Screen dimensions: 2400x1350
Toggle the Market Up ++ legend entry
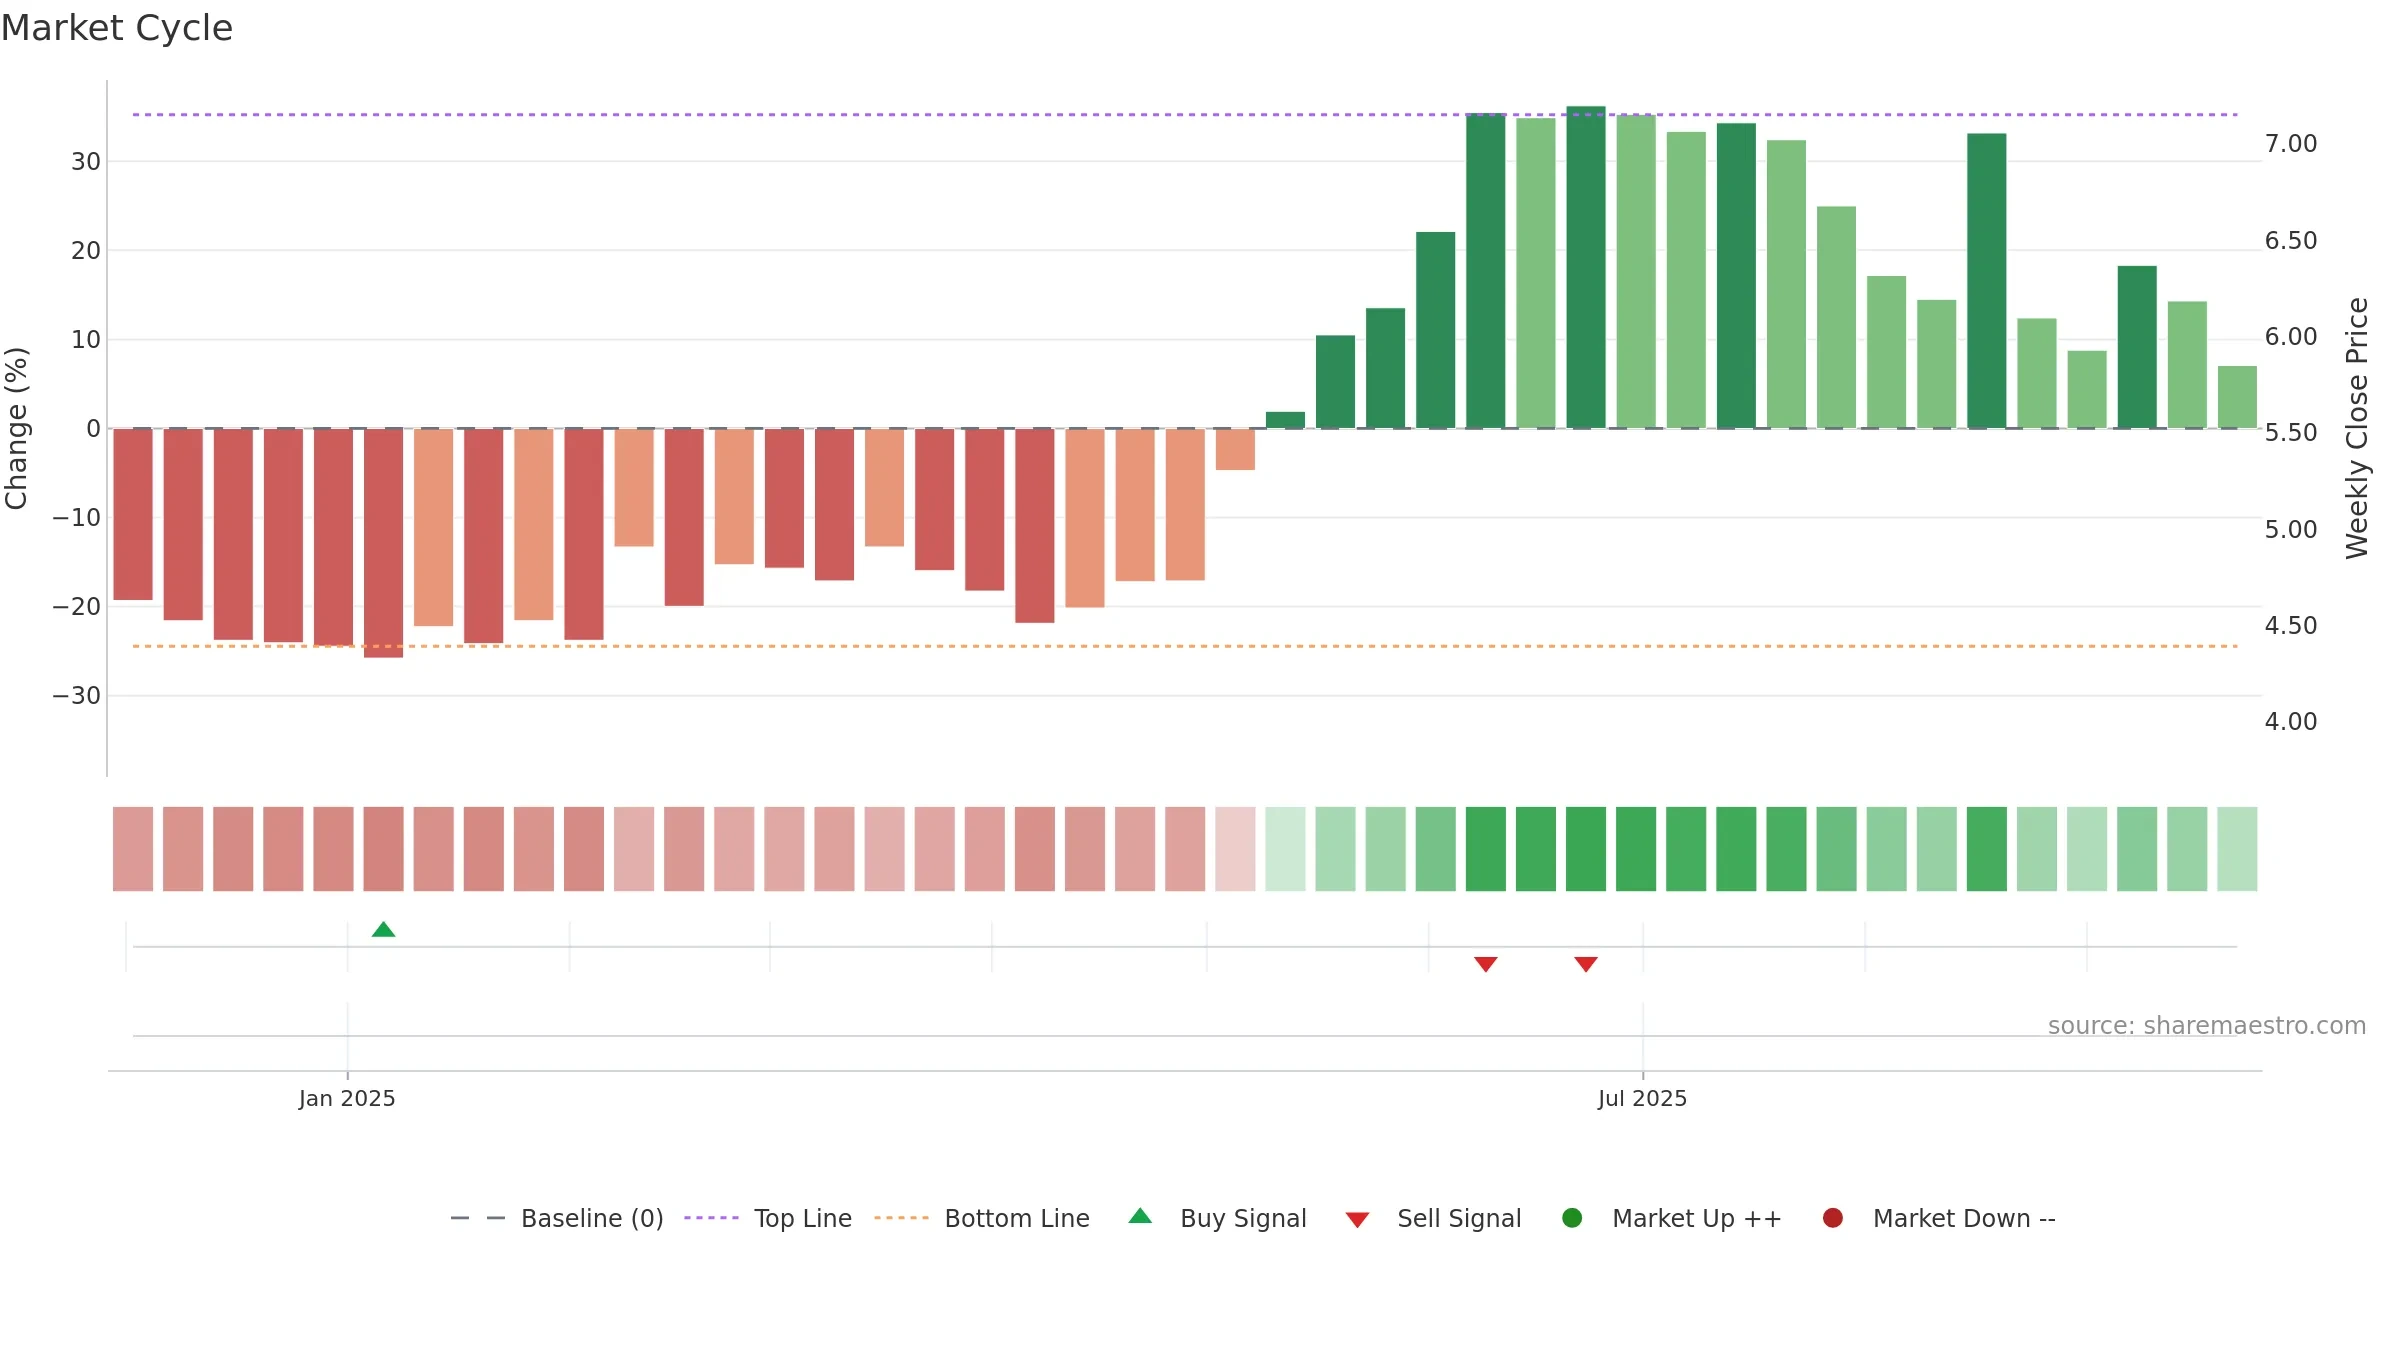tap(1672, 1218)
